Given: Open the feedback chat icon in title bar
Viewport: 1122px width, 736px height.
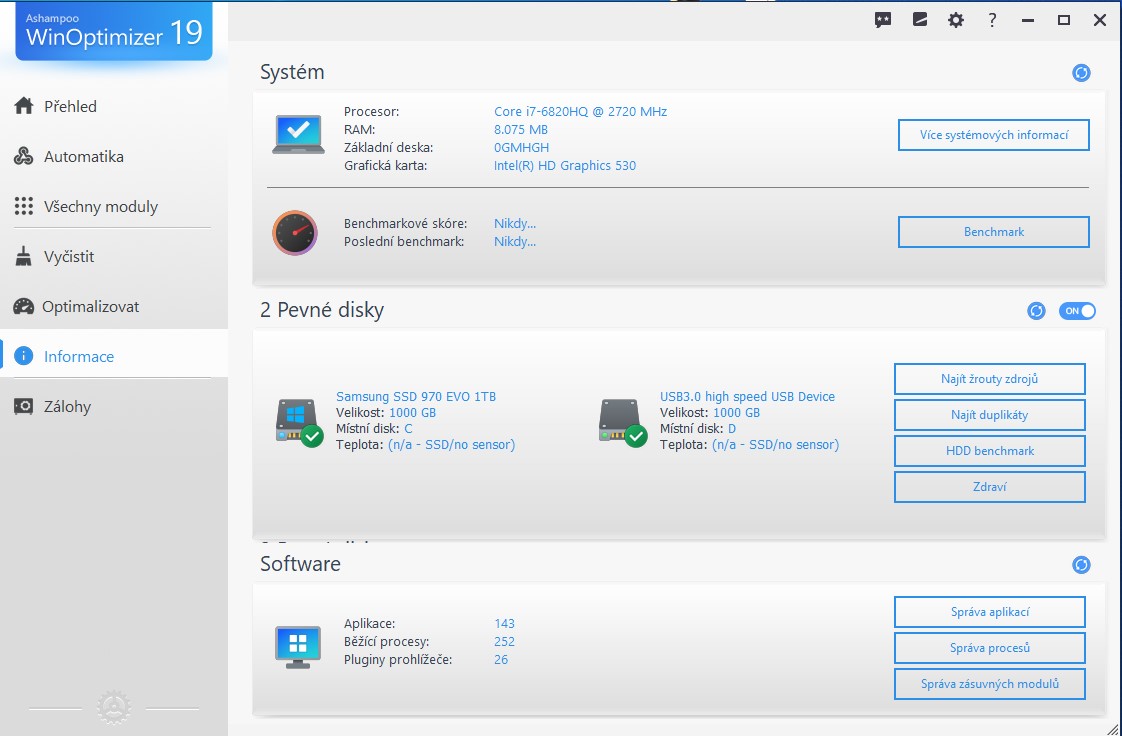Looking at the screenshot, I should tap(883, 20).
